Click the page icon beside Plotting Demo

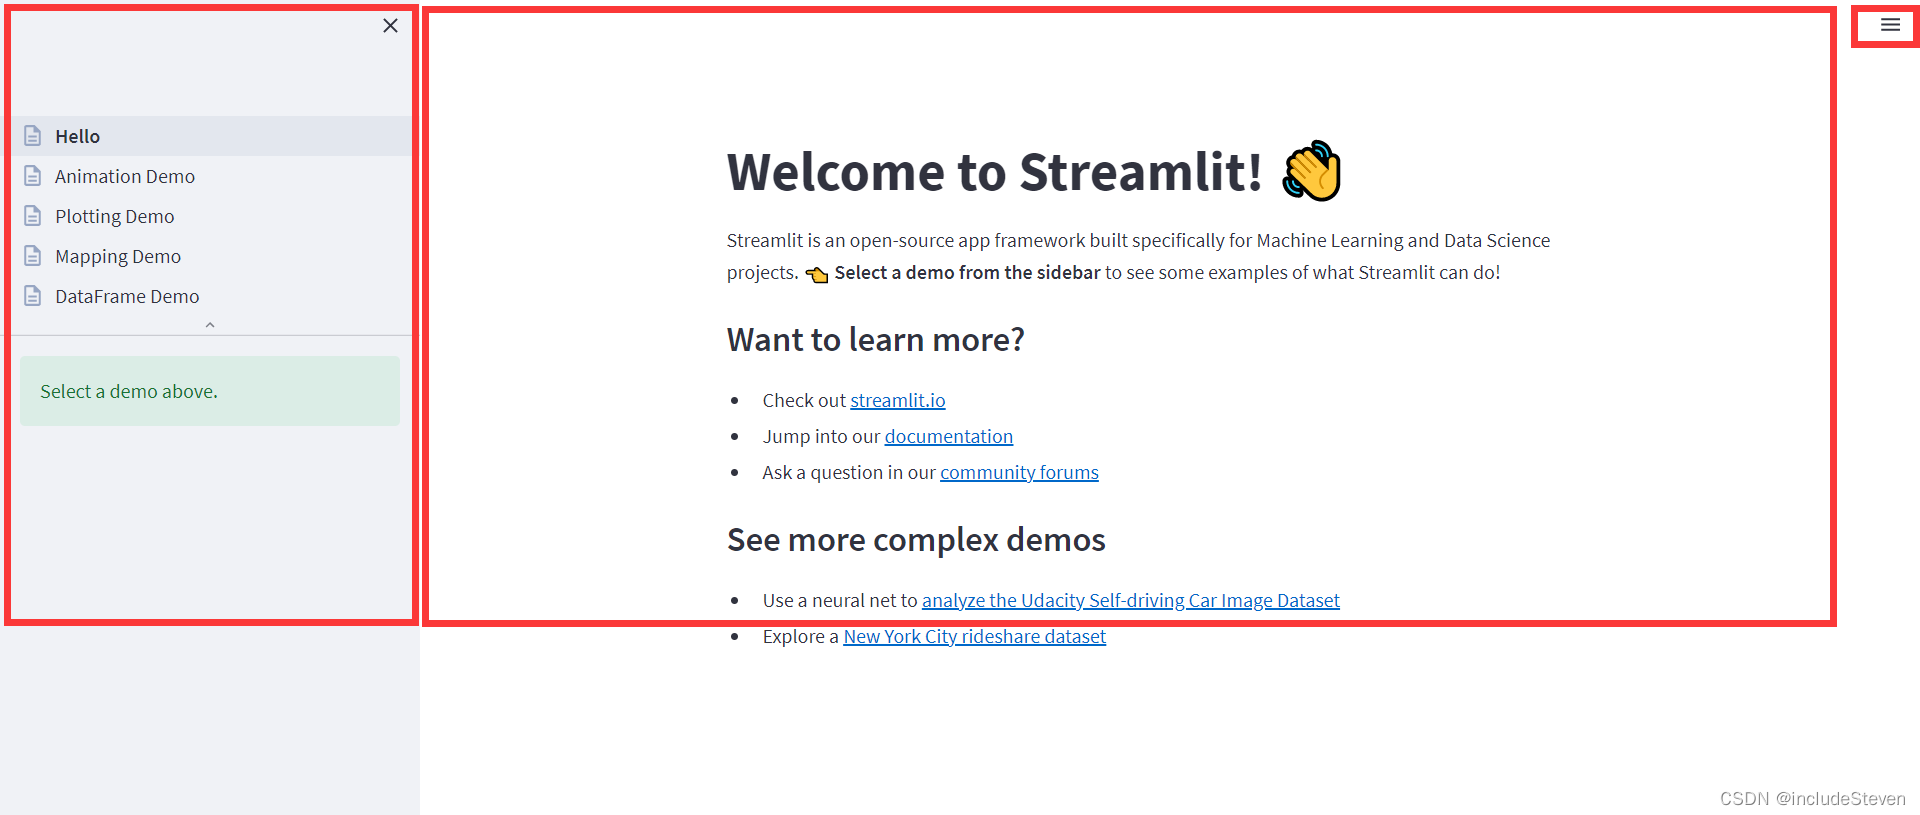pyautogui.click(x=33, y=216)
